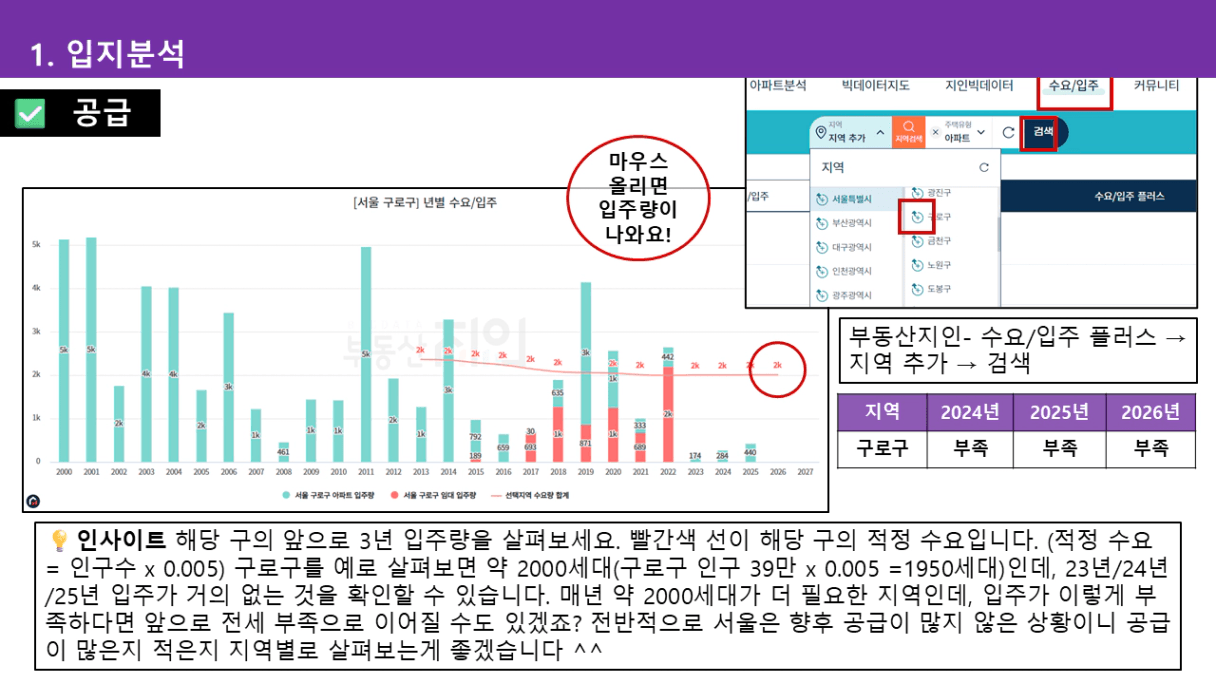
Task: Collapse the 지역 추가 dropdown
Action: coord(880,132)
